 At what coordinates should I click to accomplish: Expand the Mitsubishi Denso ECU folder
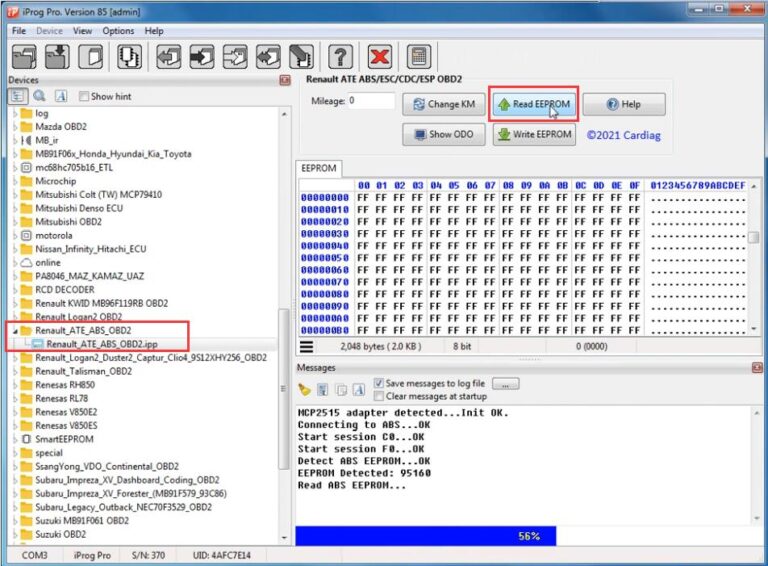click(x=15, y=209)
